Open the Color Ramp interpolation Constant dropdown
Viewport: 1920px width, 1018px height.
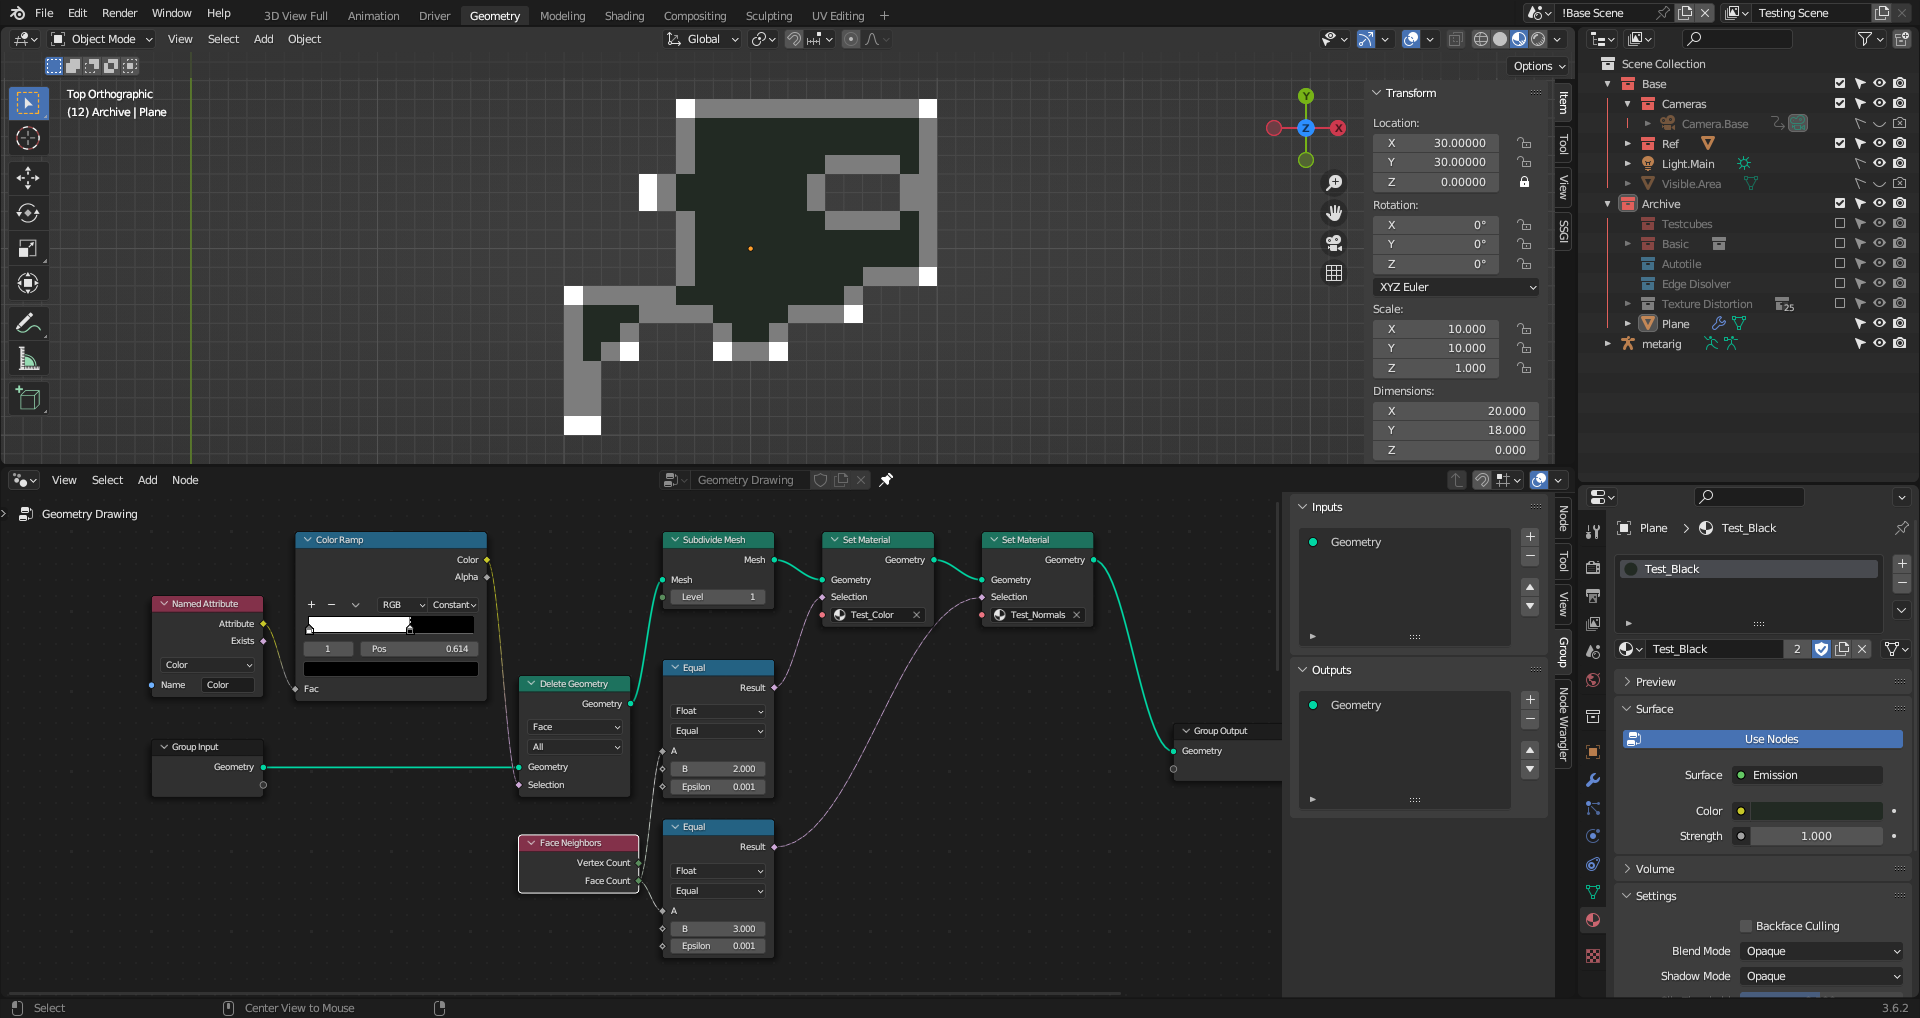point(454,605)
